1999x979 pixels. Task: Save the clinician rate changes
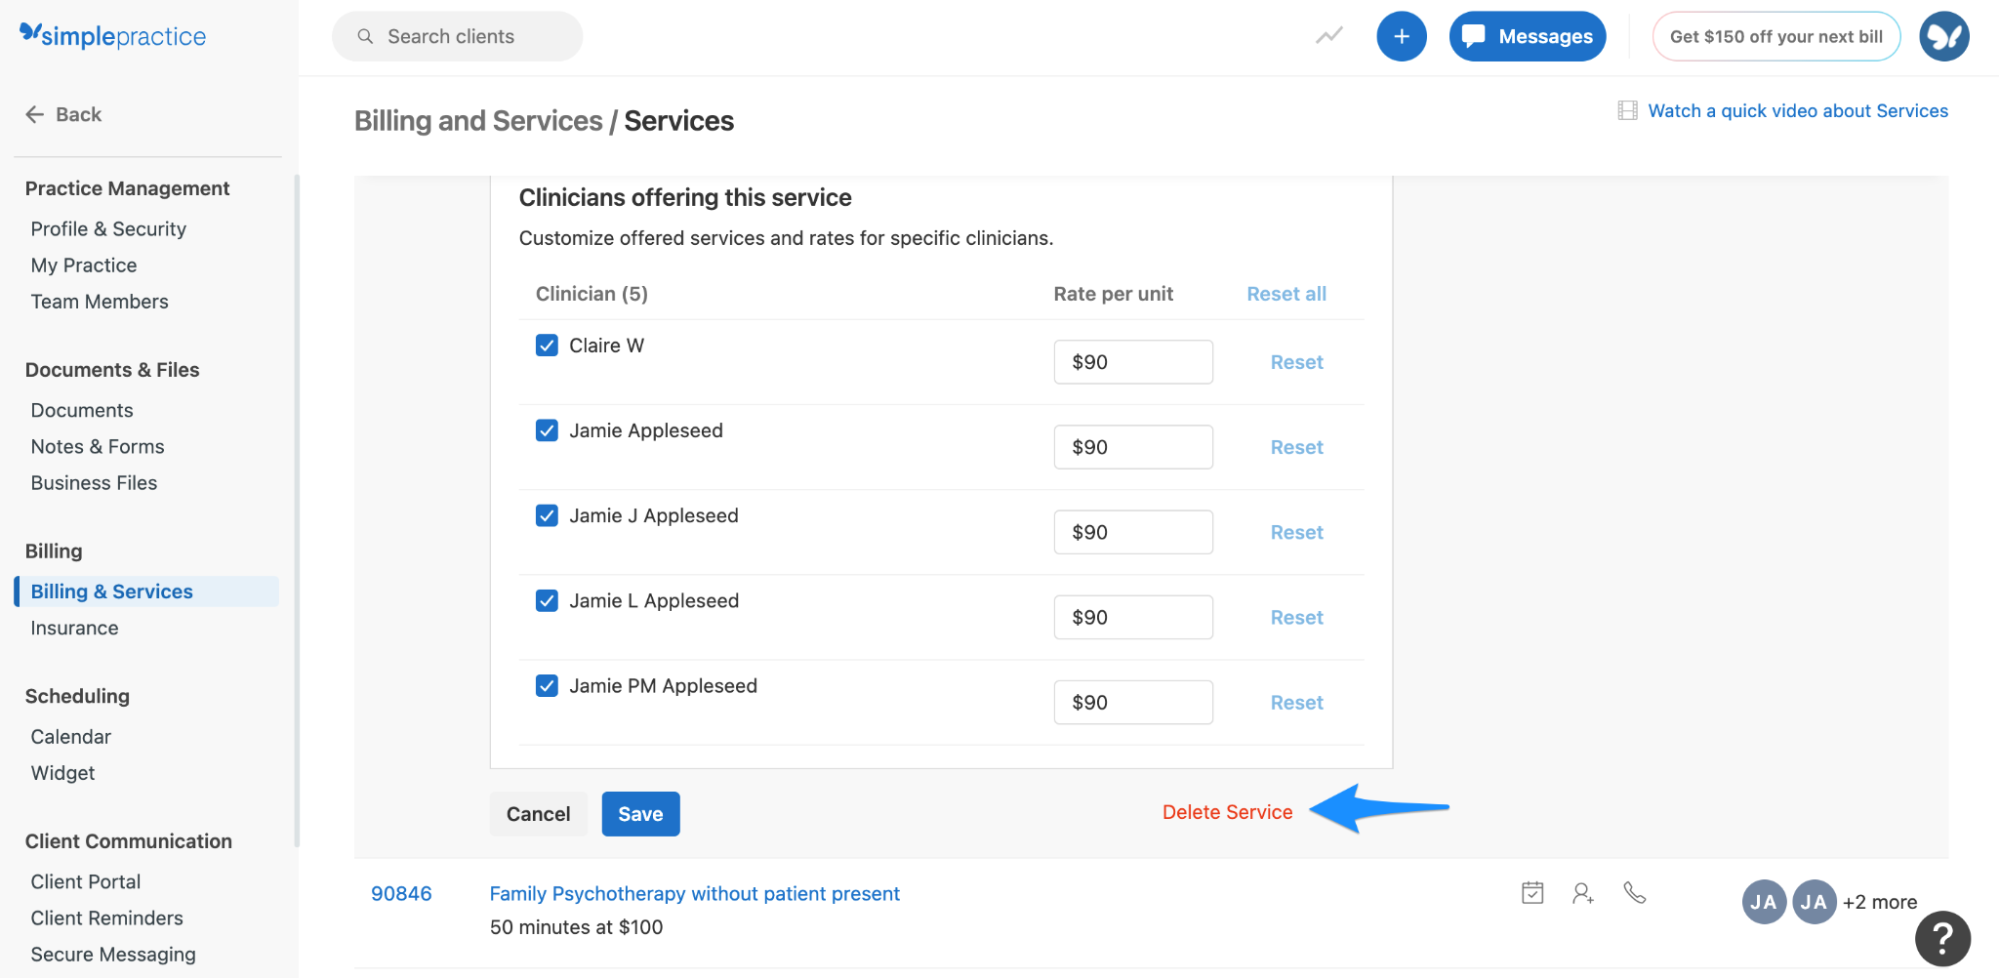[640, 813]
